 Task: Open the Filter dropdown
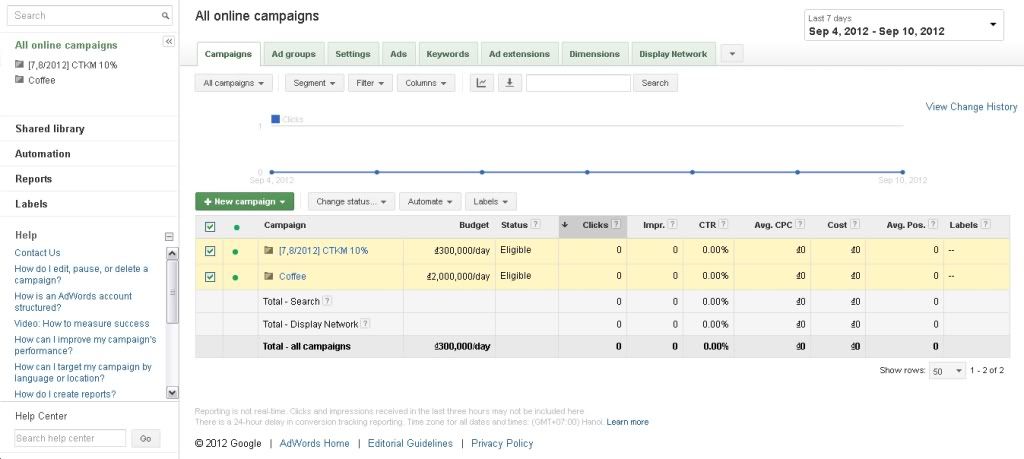370,84
